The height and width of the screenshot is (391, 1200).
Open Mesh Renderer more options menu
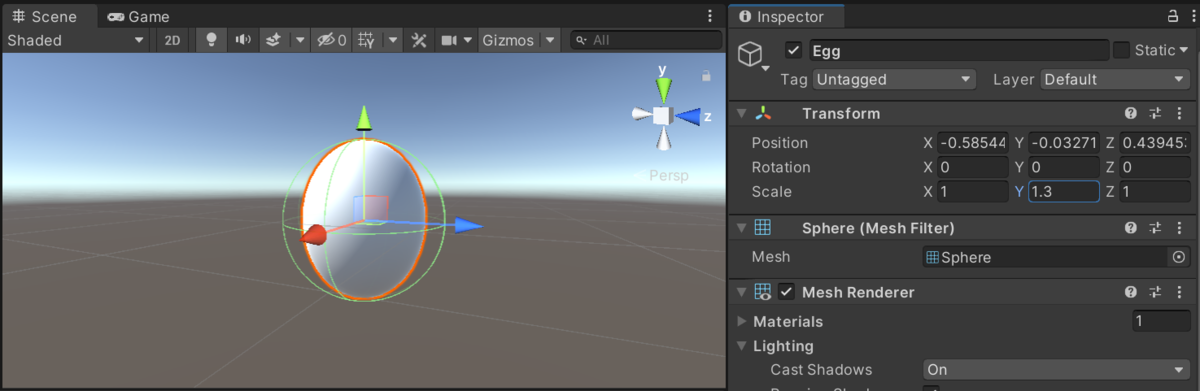point(1179,292)
